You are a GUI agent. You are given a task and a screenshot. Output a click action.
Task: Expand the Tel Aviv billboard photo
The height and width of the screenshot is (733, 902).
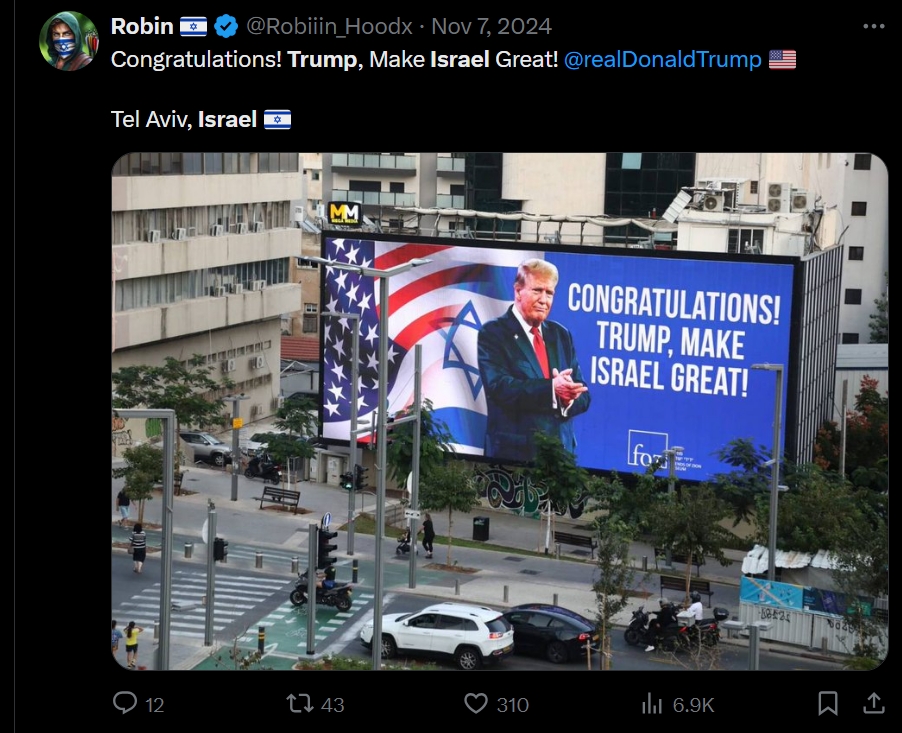499,411
